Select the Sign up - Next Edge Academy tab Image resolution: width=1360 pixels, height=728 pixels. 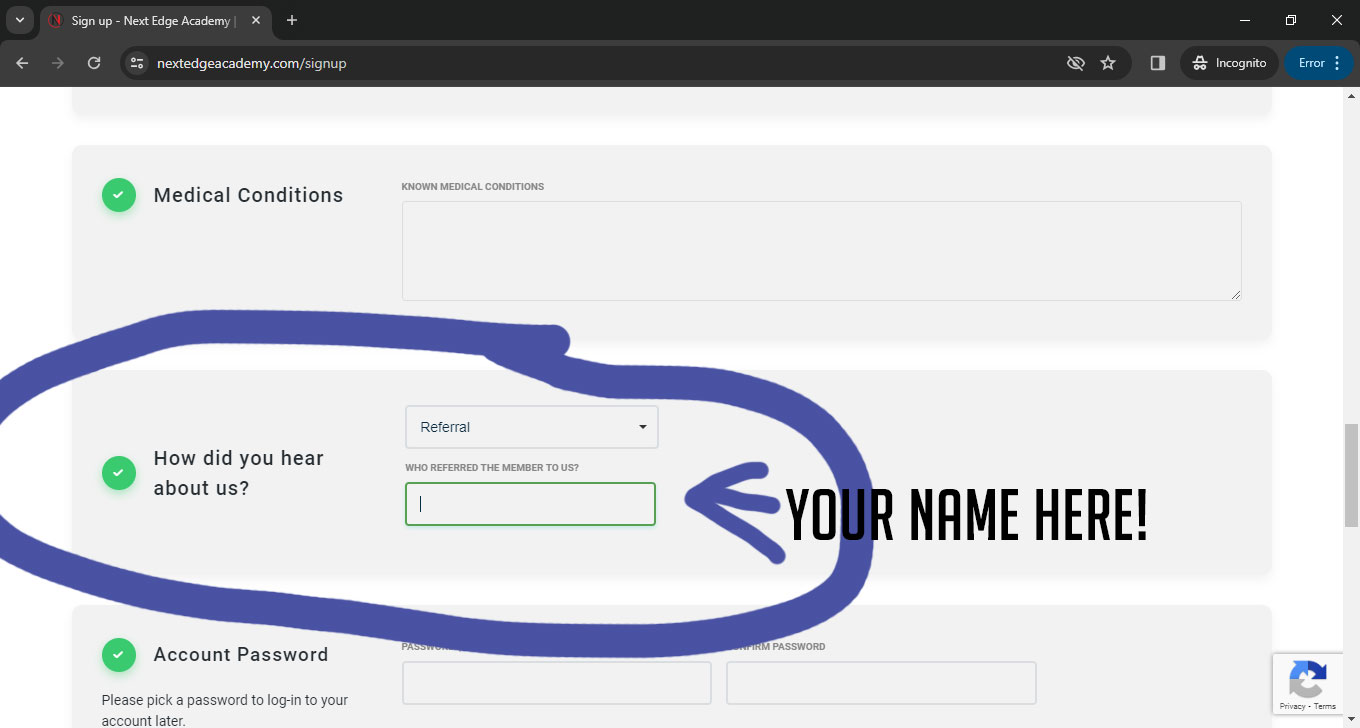pyautogui.click(x=150, y=20)
